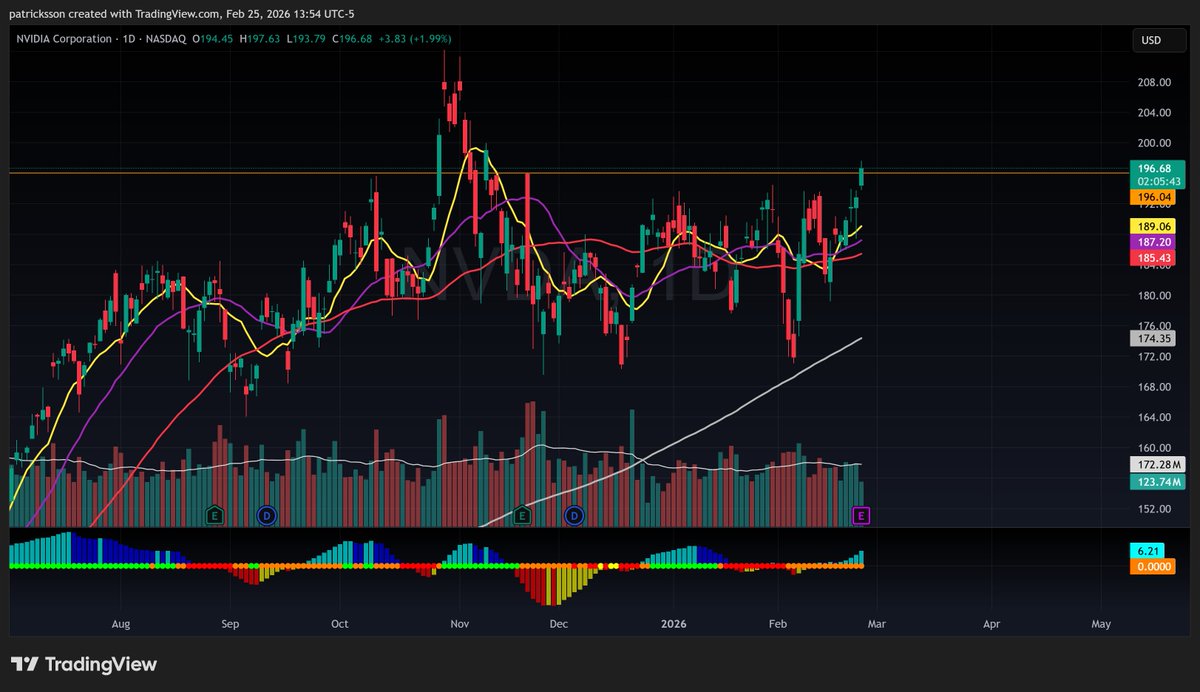1200x692 pixels.
Task: Click the orange indicator value 0.0000
Action: [1151, 566]
